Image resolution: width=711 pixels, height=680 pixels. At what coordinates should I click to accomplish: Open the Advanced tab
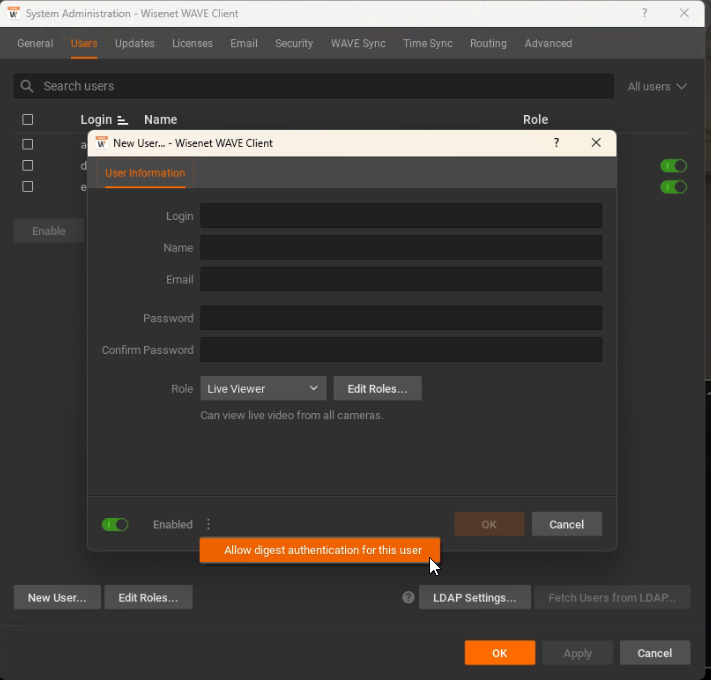pyautogui.click(x=548, y=44)
